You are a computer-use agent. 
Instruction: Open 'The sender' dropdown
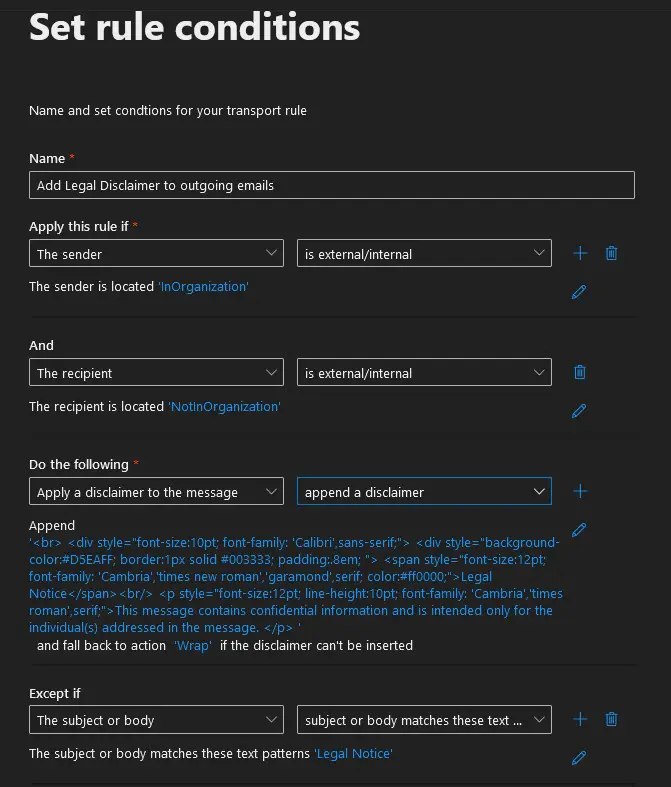[x=156, y=254]
